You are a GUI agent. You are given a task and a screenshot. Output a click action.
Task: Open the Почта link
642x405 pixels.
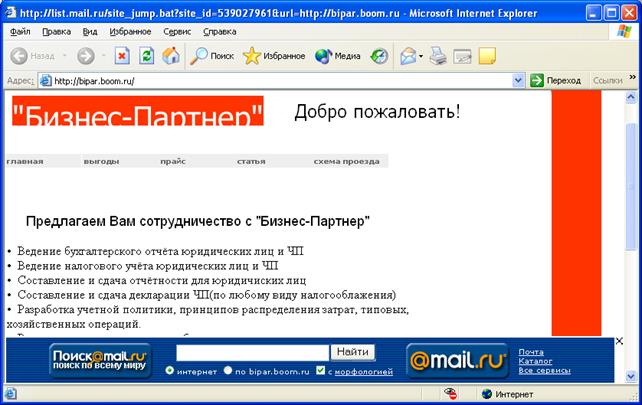coord(531,352)
